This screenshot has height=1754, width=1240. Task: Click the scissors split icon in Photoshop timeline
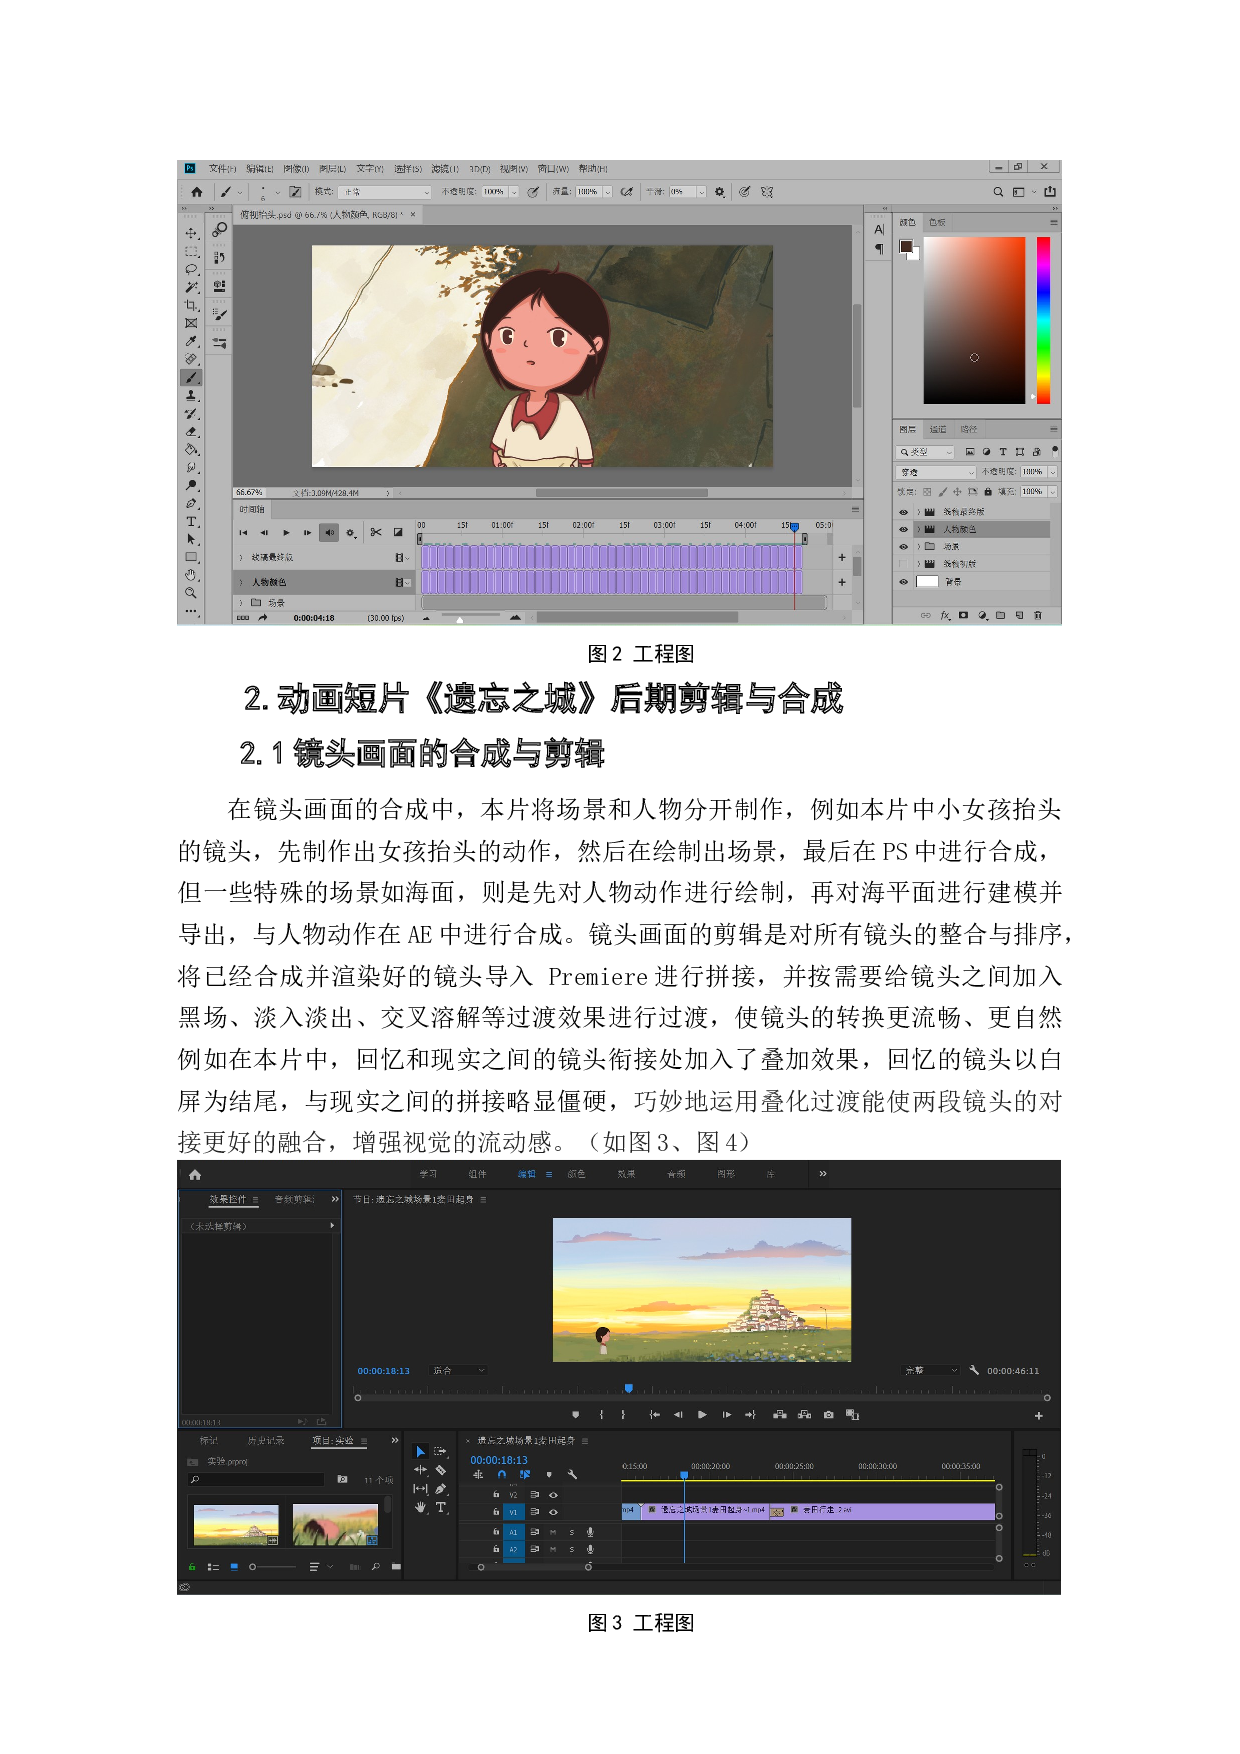[x=376, y=532]
